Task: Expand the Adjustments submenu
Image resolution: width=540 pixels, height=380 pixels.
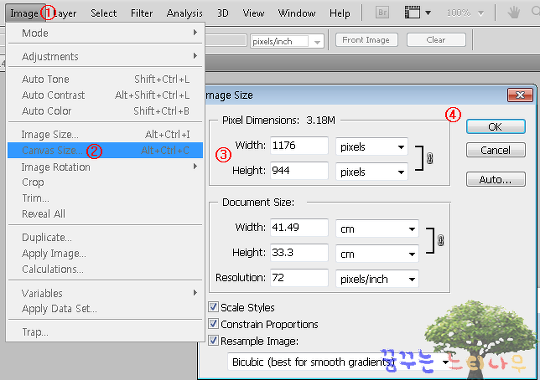Action: [105, 56]
